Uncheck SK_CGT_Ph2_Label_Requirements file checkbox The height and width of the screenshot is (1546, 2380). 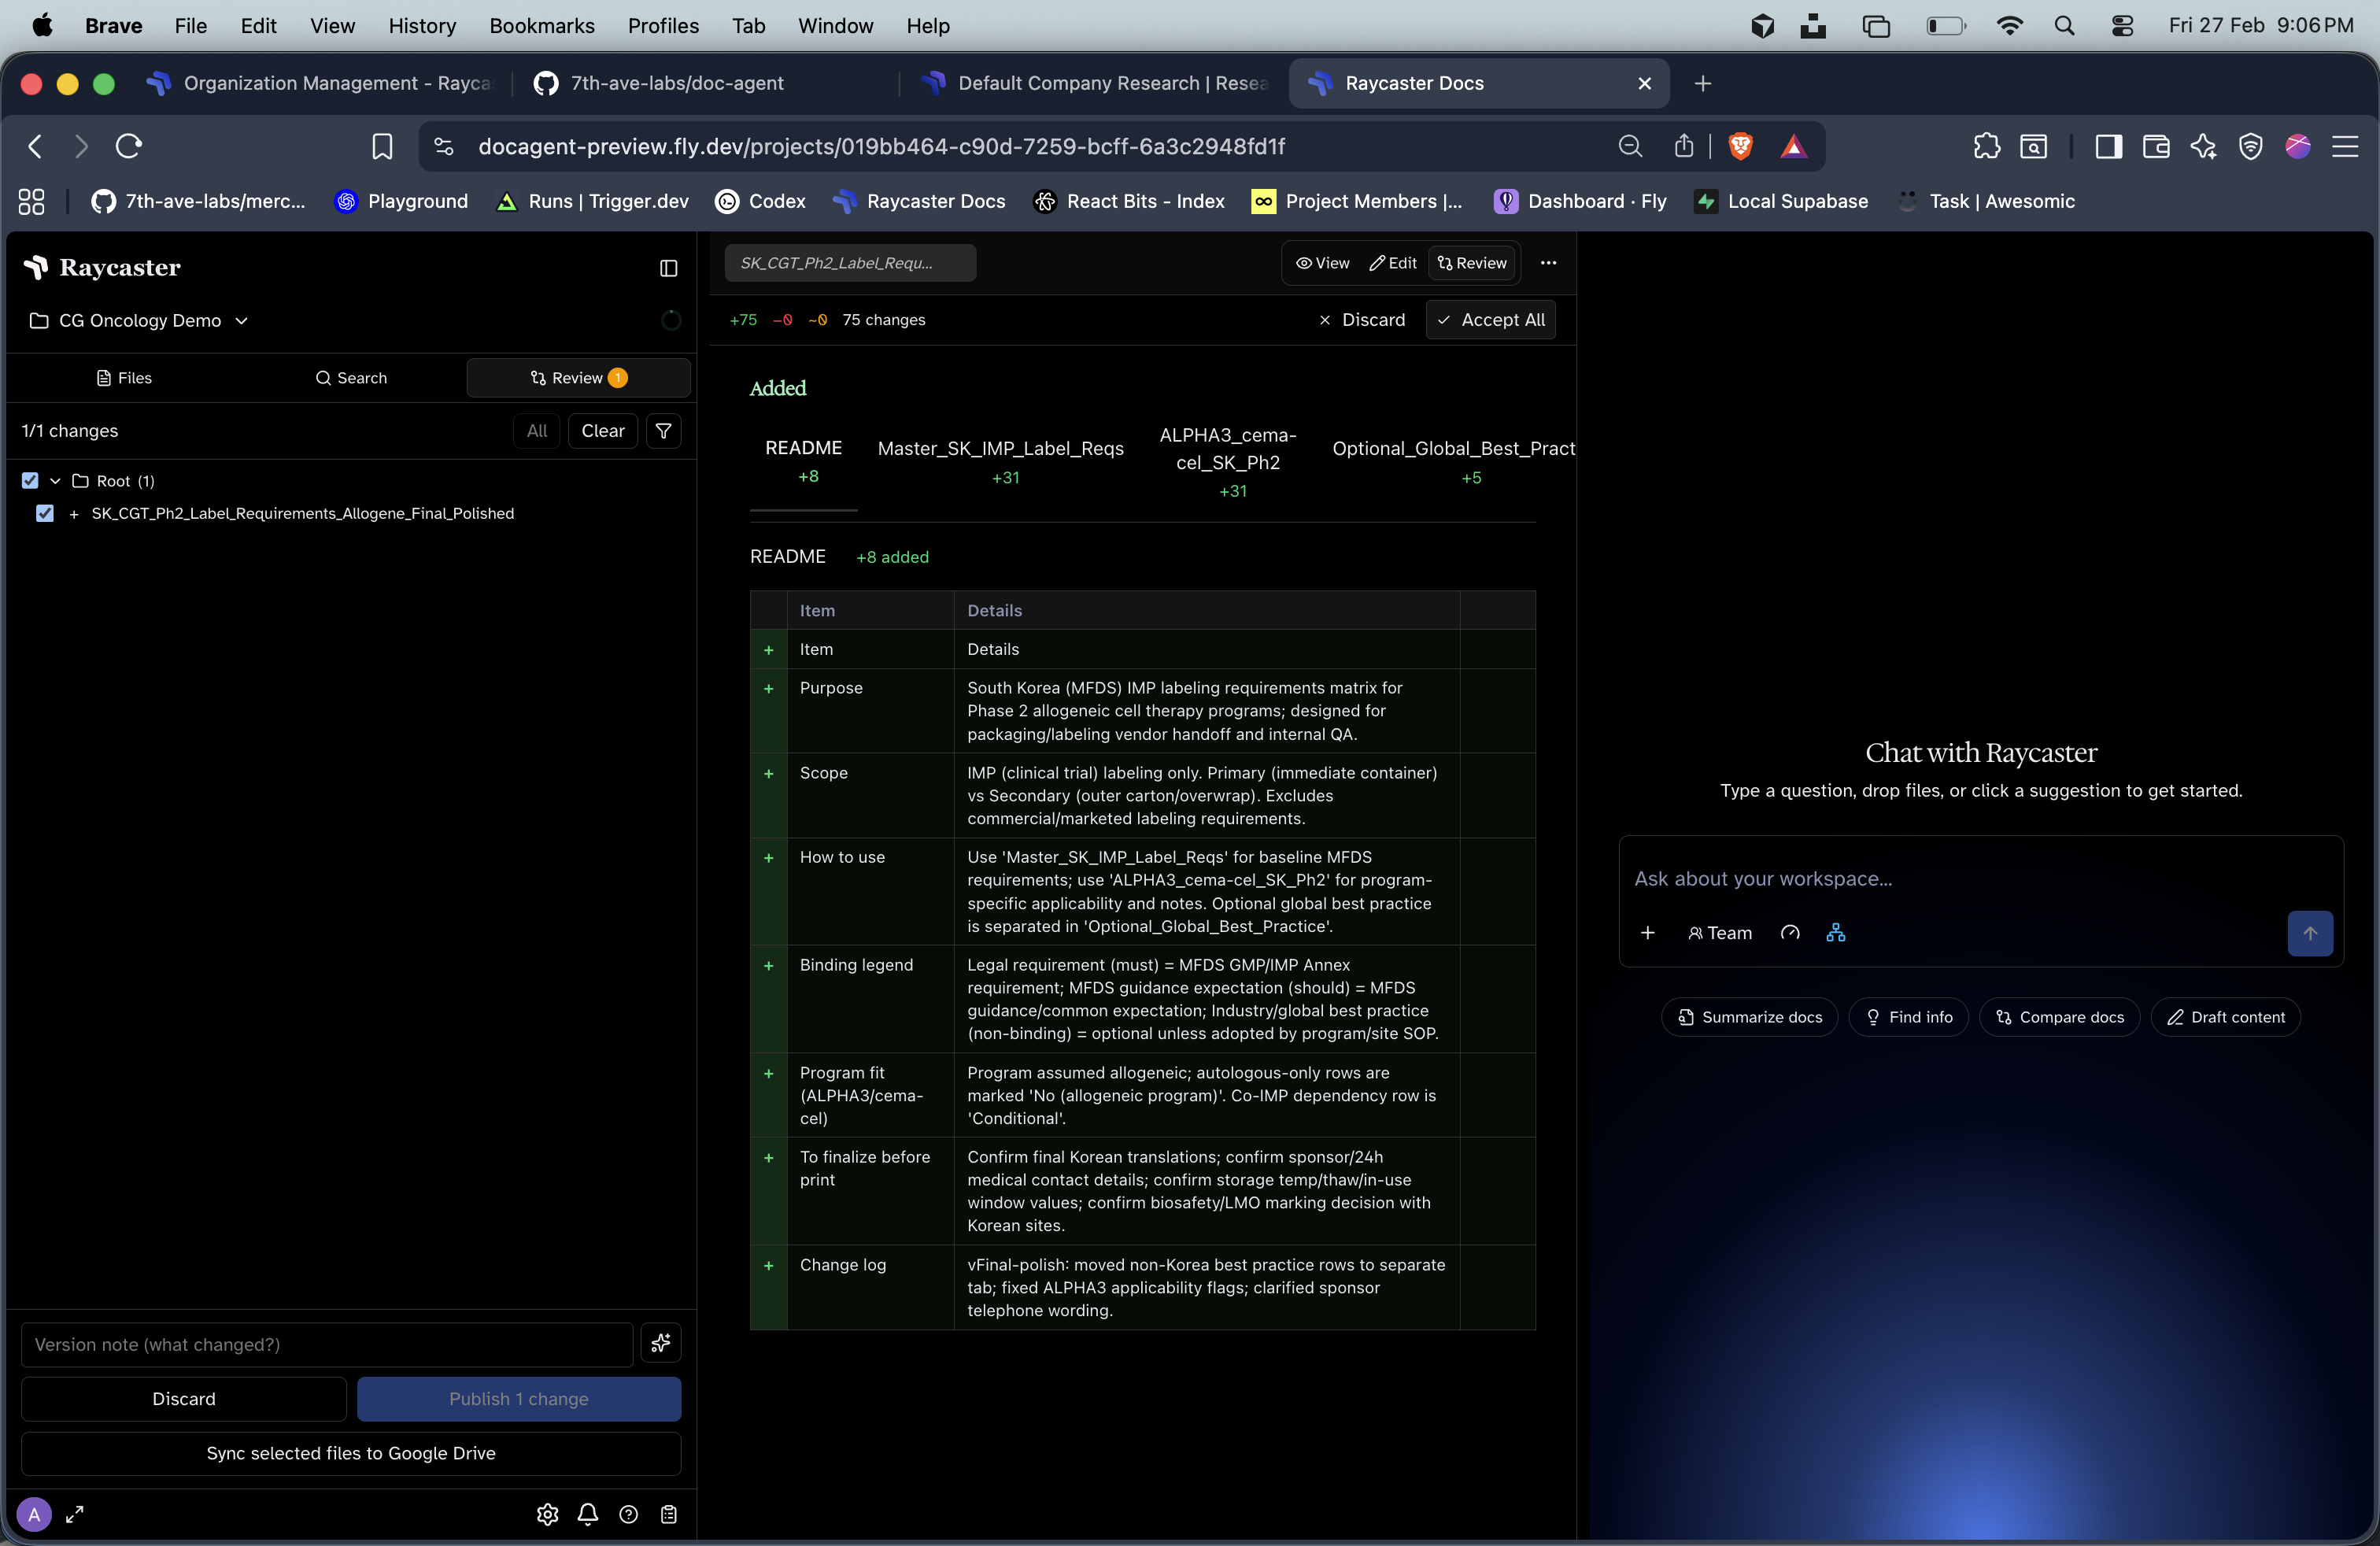45,513
